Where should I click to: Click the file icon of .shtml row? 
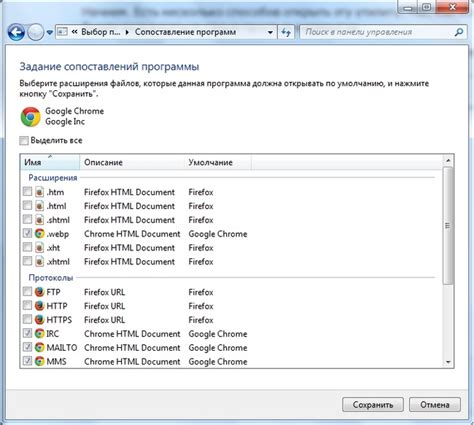39,220
